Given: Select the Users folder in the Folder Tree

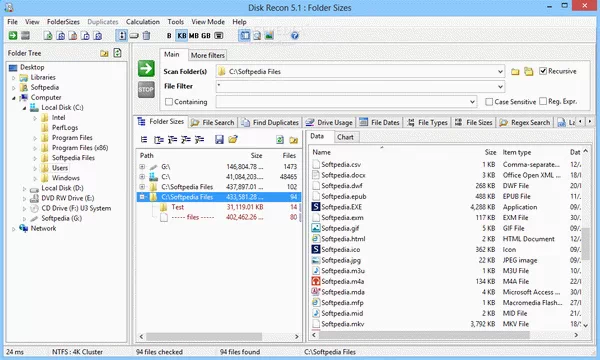Looking at the screenshot, I should 60,168.
